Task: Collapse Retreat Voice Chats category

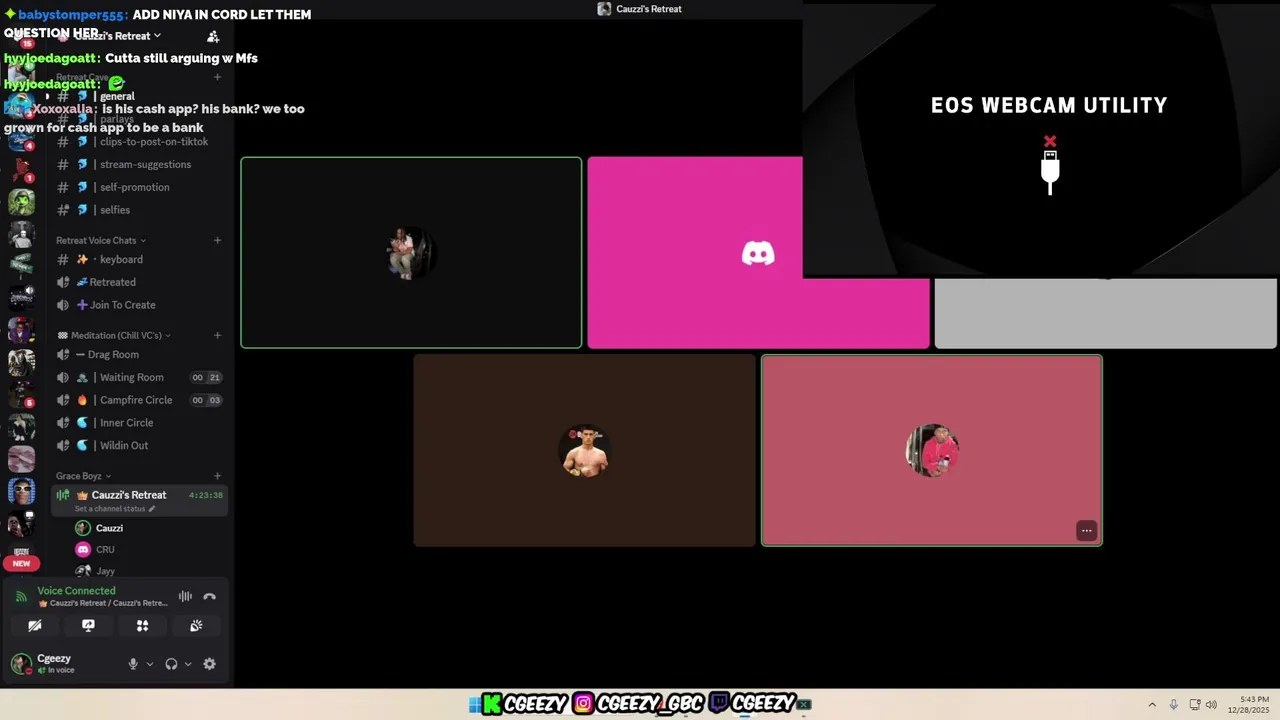Action: tap(100, 240)
